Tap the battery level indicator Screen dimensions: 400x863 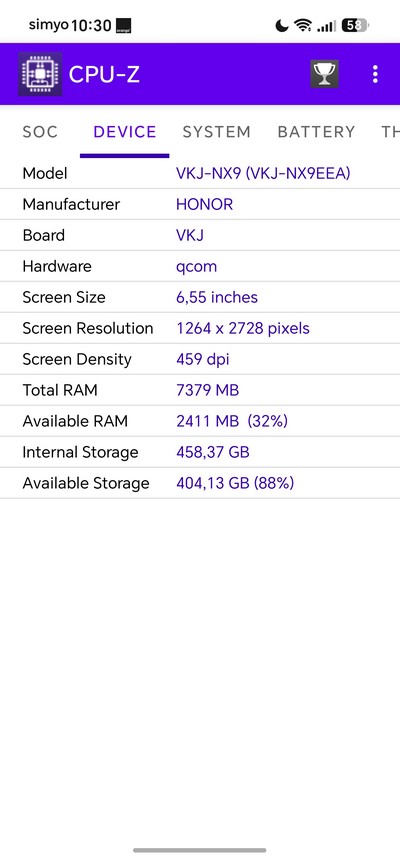coord(355,25)
